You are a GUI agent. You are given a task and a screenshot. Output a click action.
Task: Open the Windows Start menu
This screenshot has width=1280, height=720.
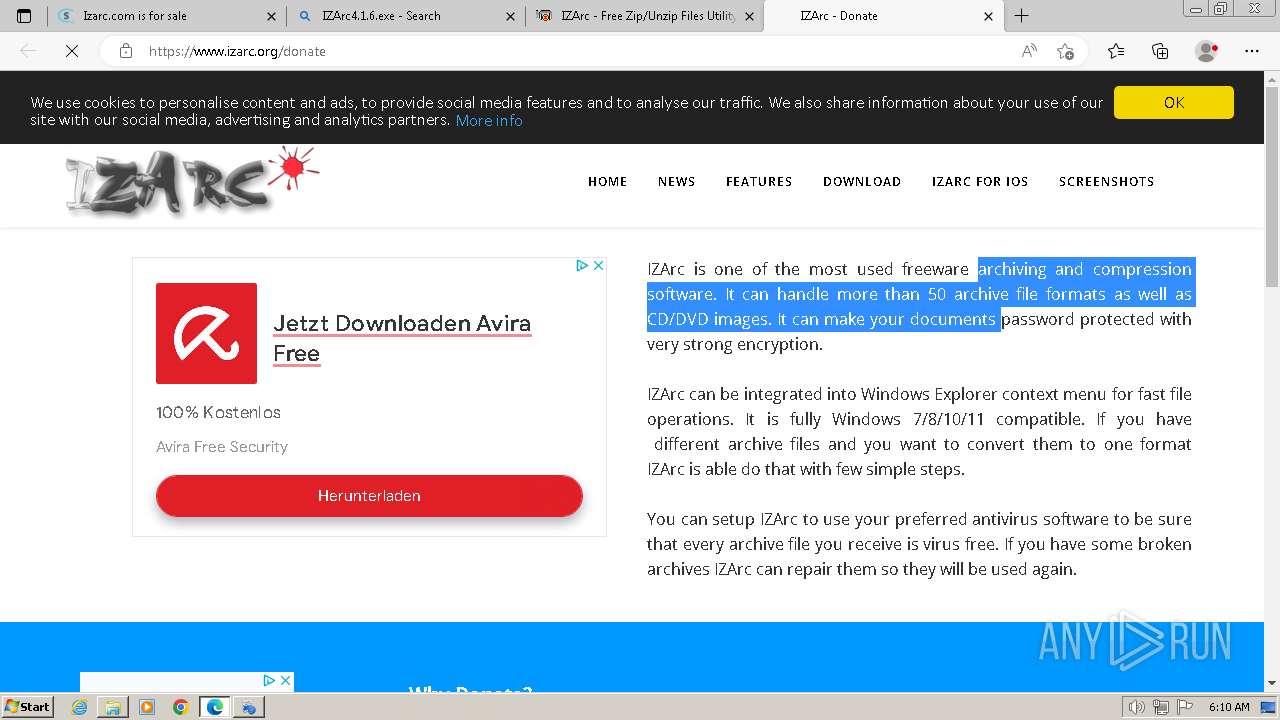(x=27, y=706)
